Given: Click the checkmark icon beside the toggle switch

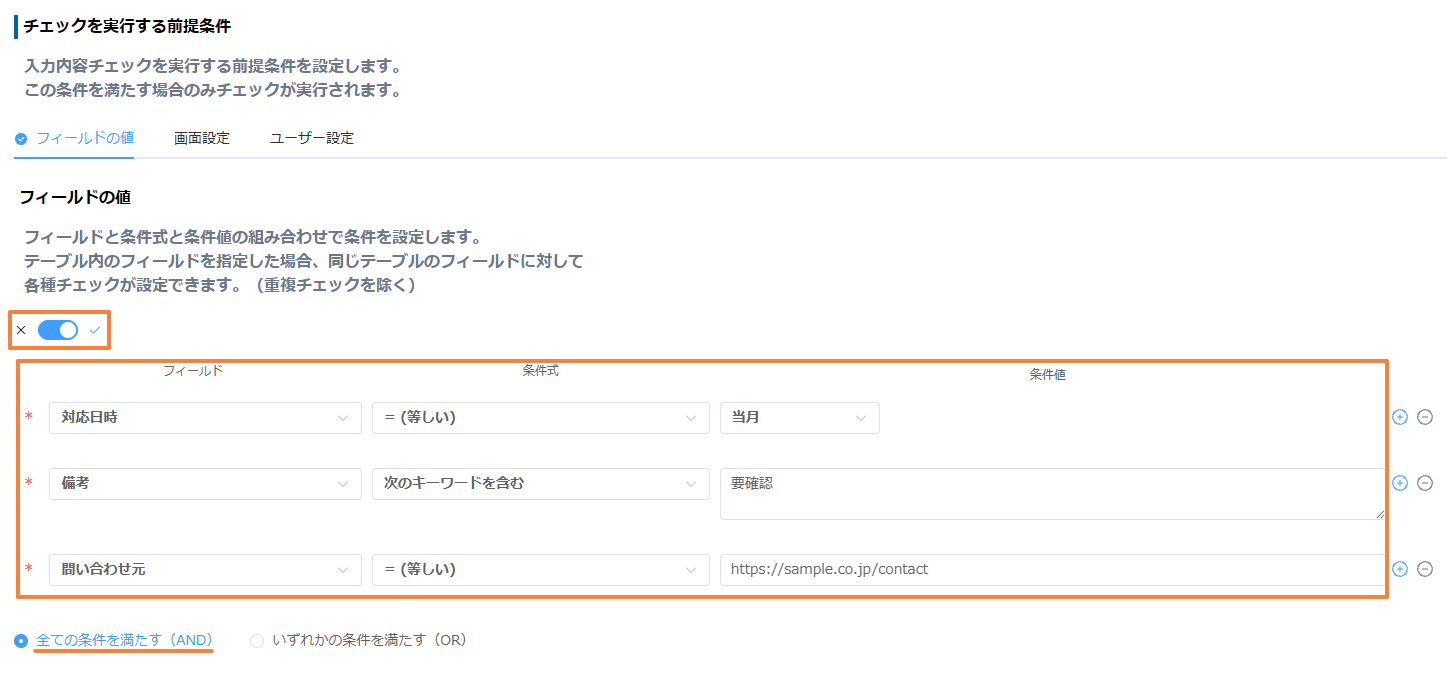Looking at the screenshot, I should [95, 330].
